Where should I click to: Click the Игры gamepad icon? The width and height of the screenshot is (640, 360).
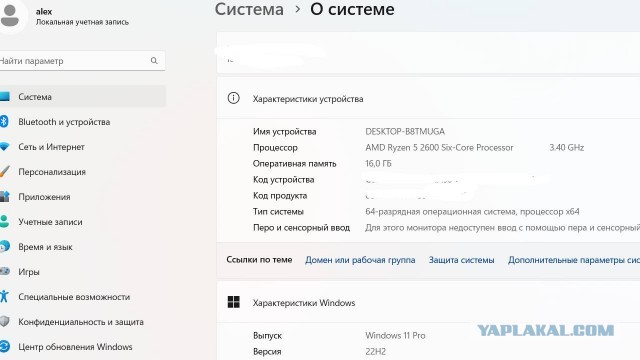pos(4,271)
